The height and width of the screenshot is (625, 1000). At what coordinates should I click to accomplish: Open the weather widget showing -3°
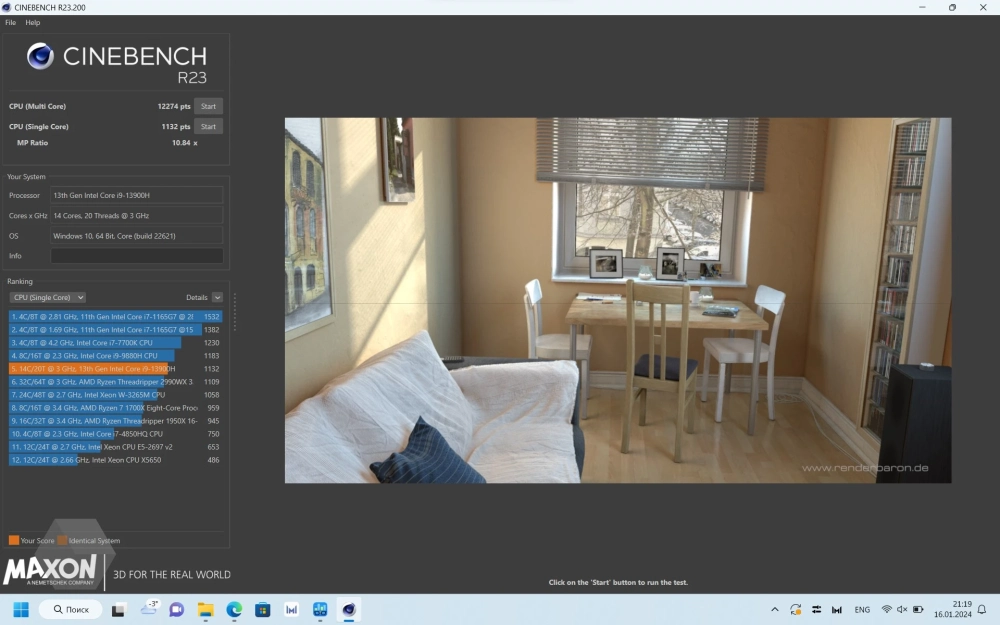pyautogui.click(x=150, y=609)
